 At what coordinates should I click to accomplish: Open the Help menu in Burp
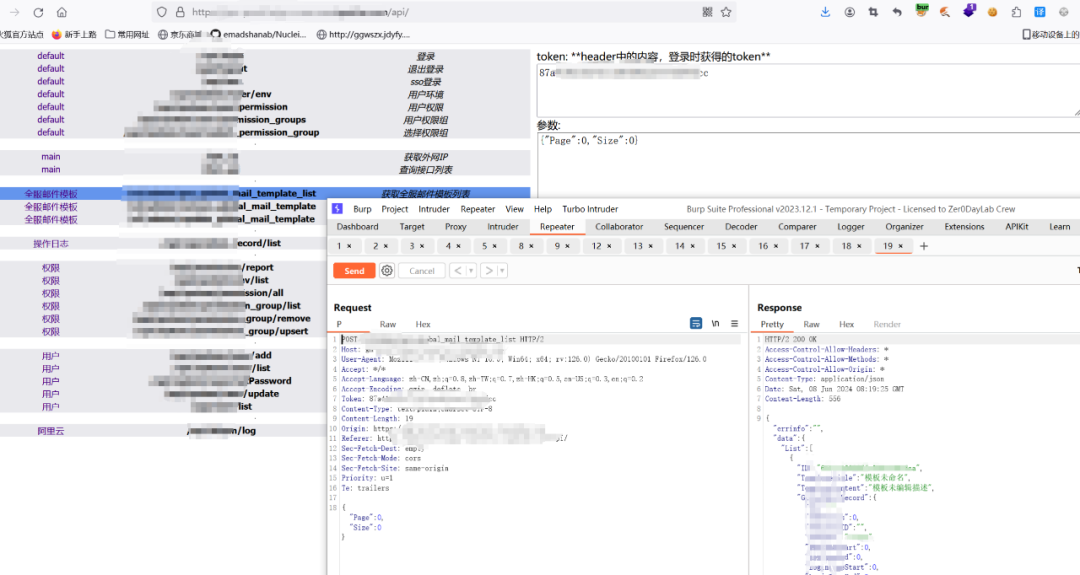(543, 209)
